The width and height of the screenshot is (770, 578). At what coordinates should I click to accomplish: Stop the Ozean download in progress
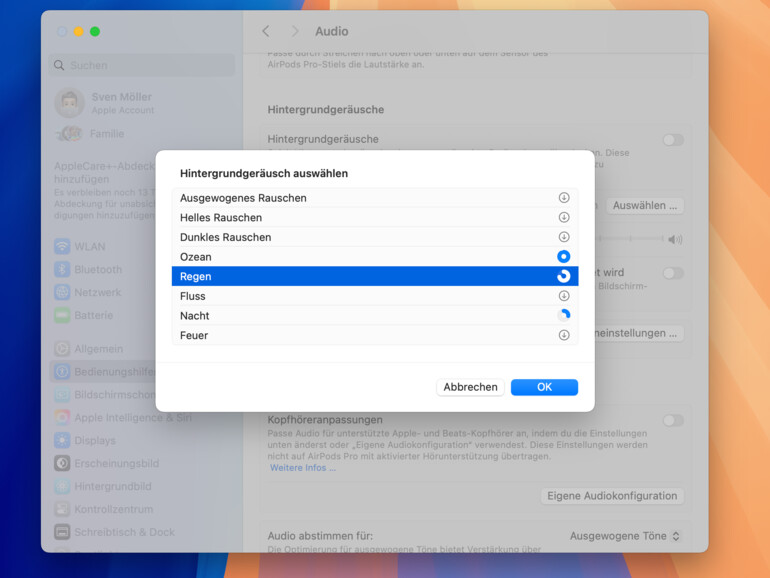click(564, 256)
